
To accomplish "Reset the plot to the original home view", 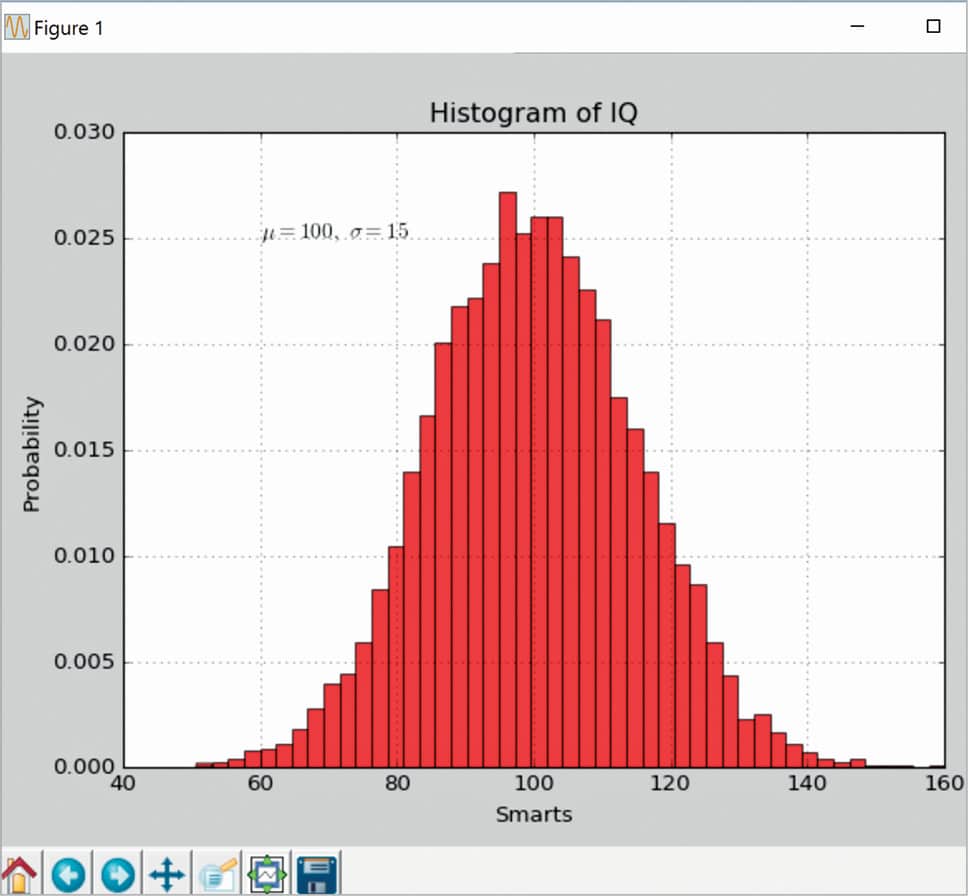I will point(20,873).
